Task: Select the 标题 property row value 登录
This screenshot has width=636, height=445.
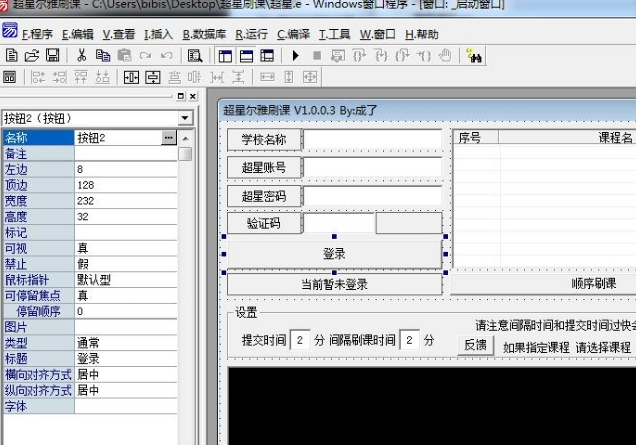Action: [126, 359]
